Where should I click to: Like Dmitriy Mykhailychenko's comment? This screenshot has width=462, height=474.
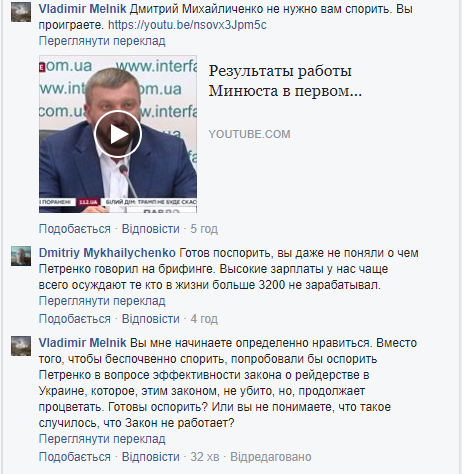[75, 319]
